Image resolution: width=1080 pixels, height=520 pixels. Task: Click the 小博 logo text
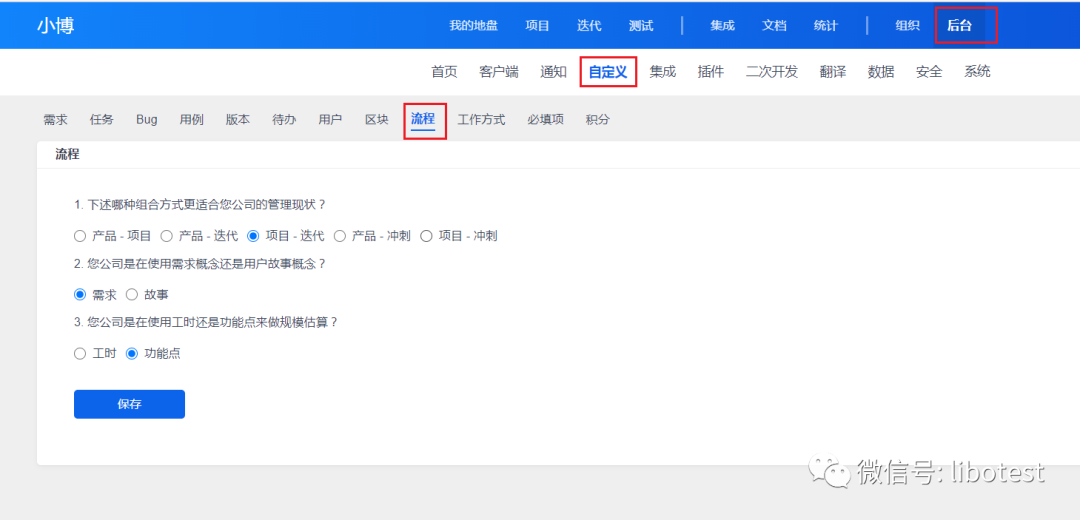point(56,25)
